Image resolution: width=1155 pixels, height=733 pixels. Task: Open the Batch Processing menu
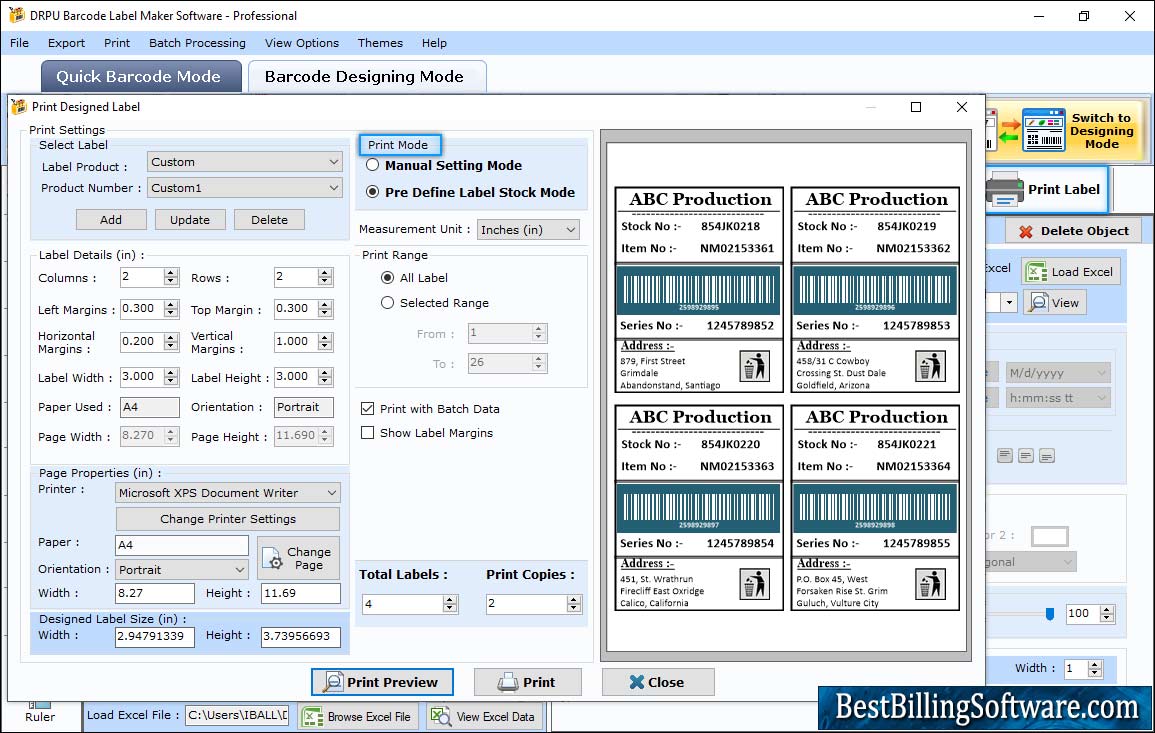pos(197,43)
